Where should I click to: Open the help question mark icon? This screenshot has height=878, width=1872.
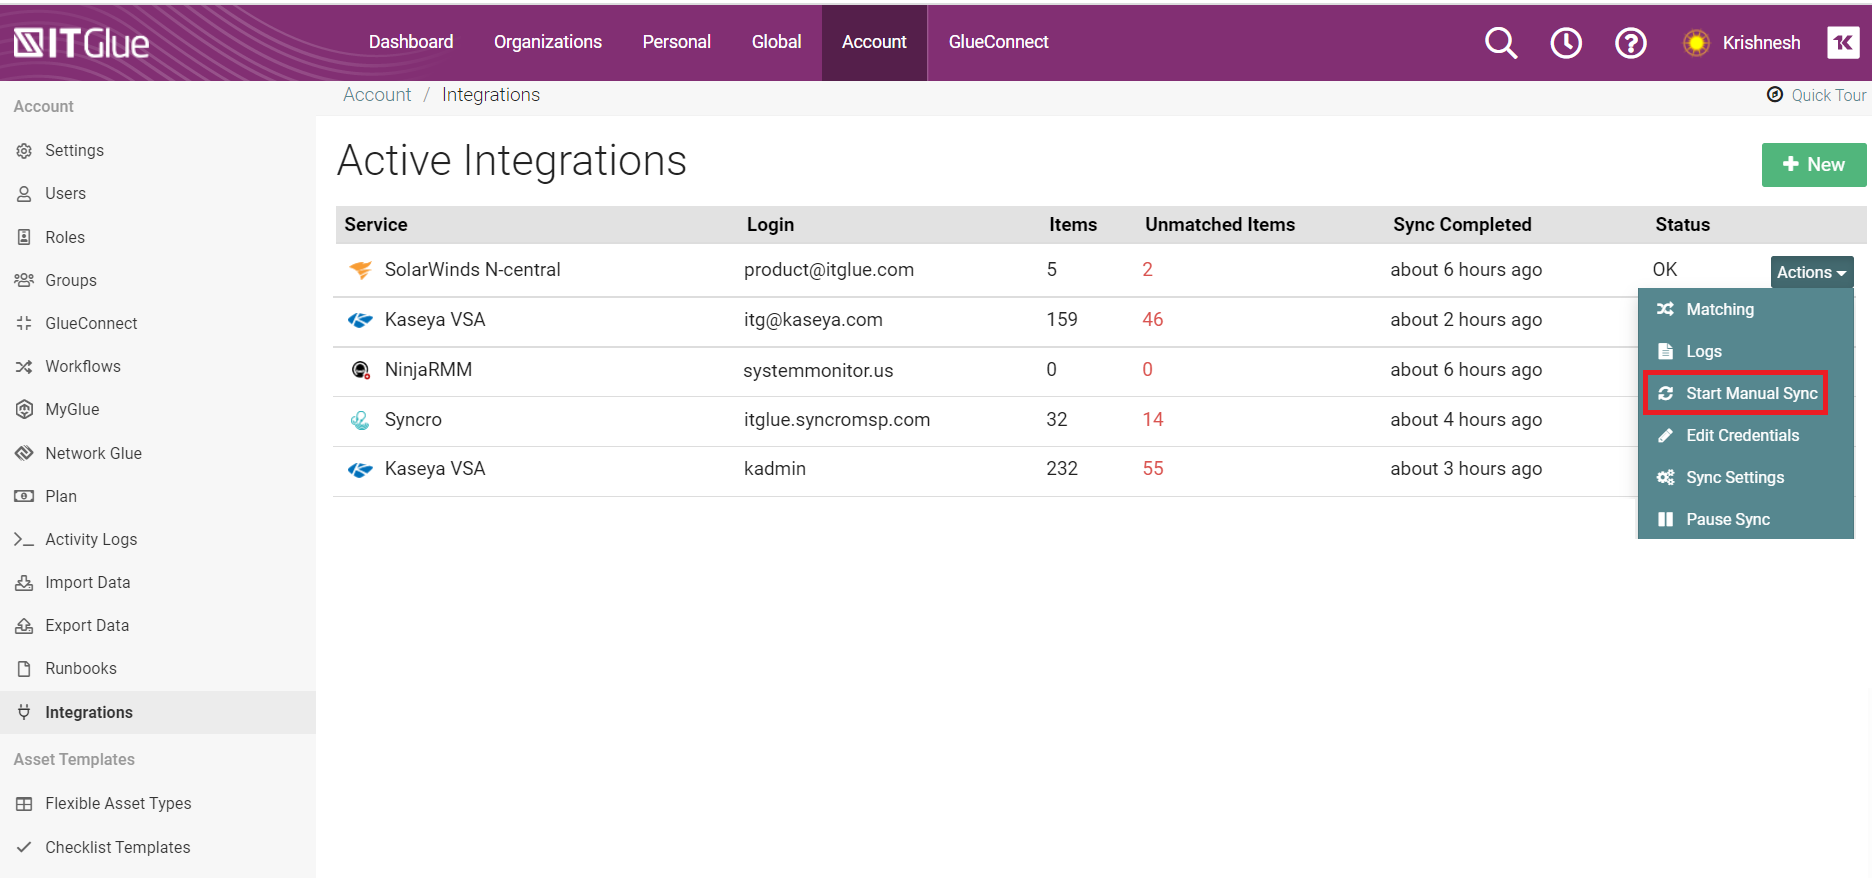1631,43
